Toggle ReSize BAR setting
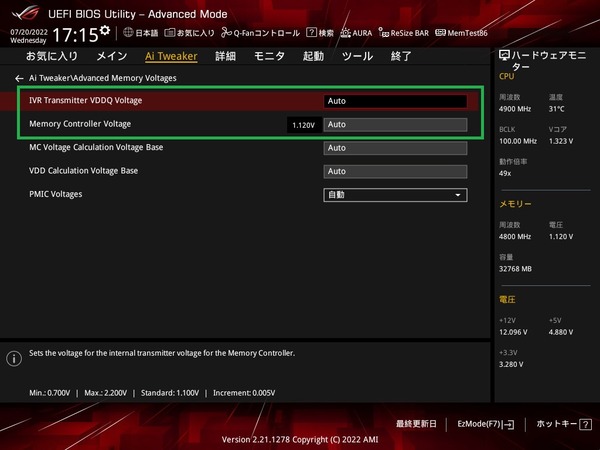Screen dimensions: 600x450 pos(404,33)
